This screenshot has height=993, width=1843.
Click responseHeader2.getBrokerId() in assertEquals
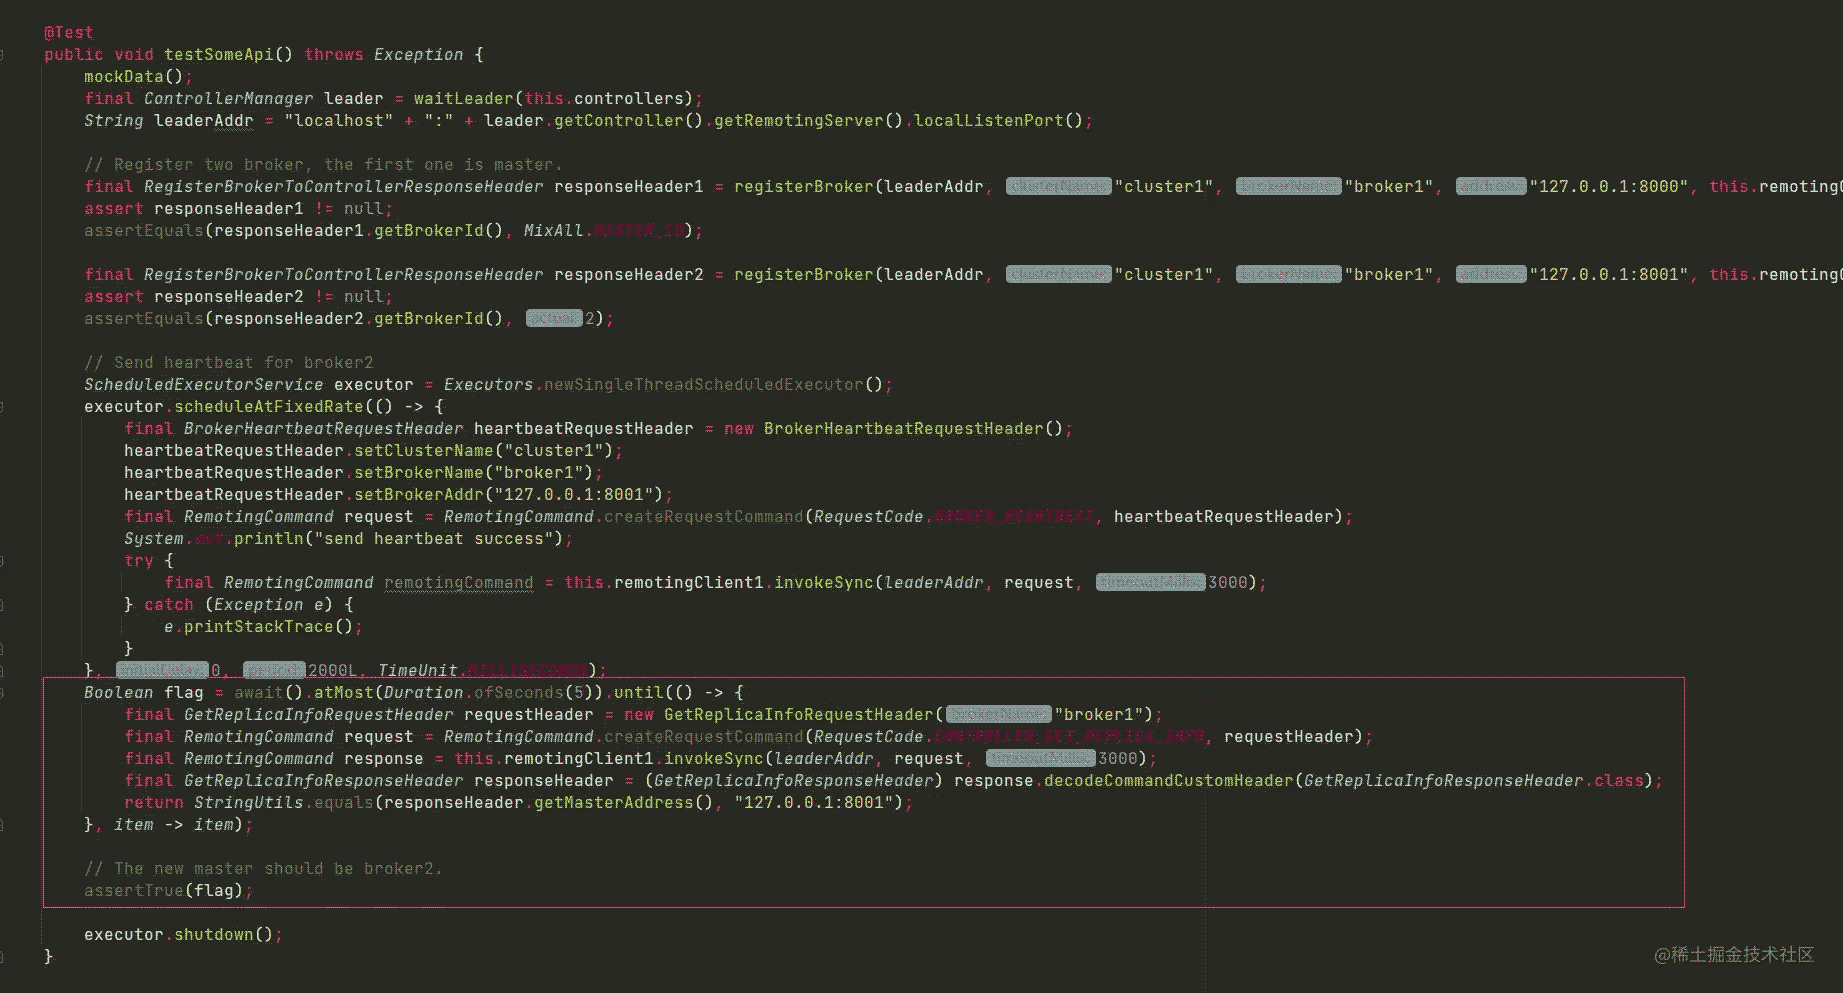pyautogui.click(x=358, y=319)
